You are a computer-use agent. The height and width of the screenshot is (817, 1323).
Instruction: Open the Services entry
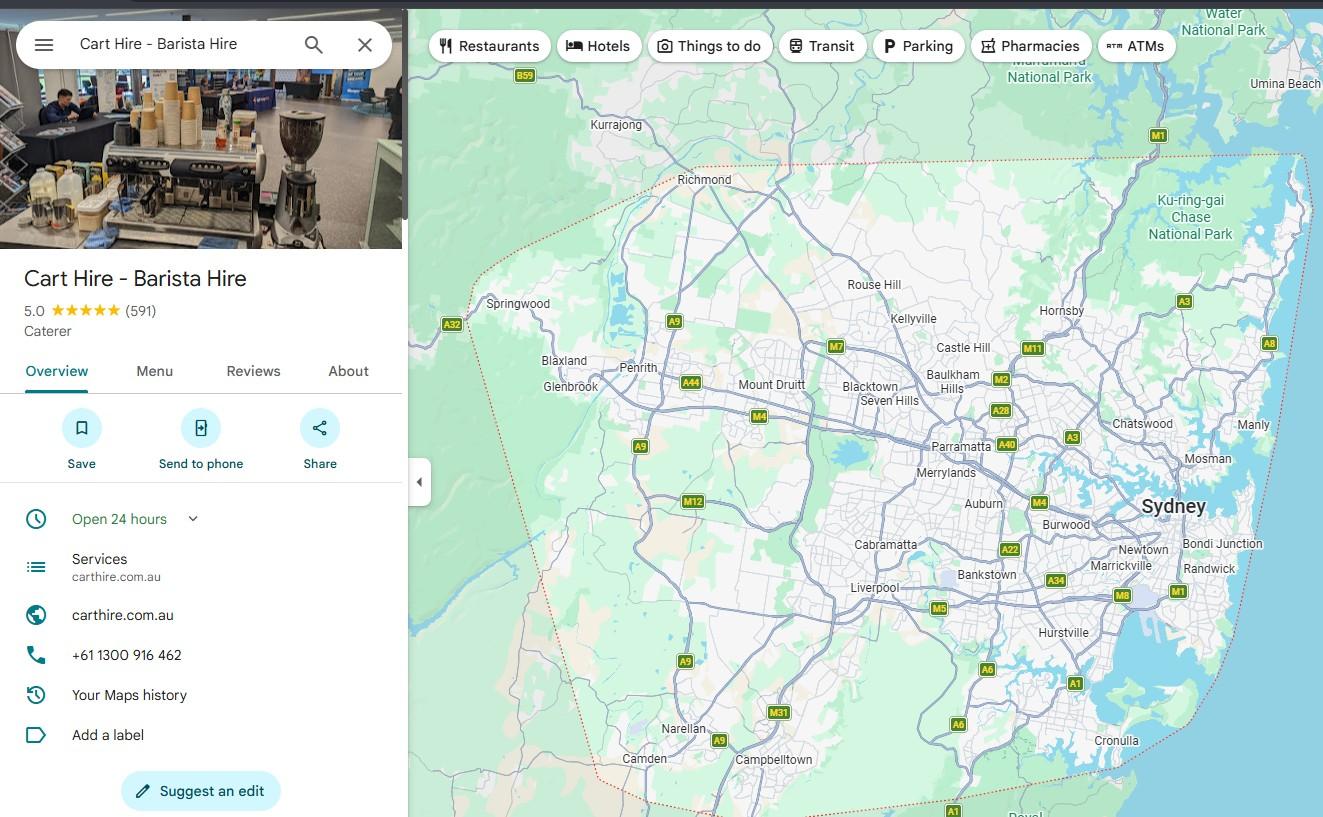tap(201, 567)
